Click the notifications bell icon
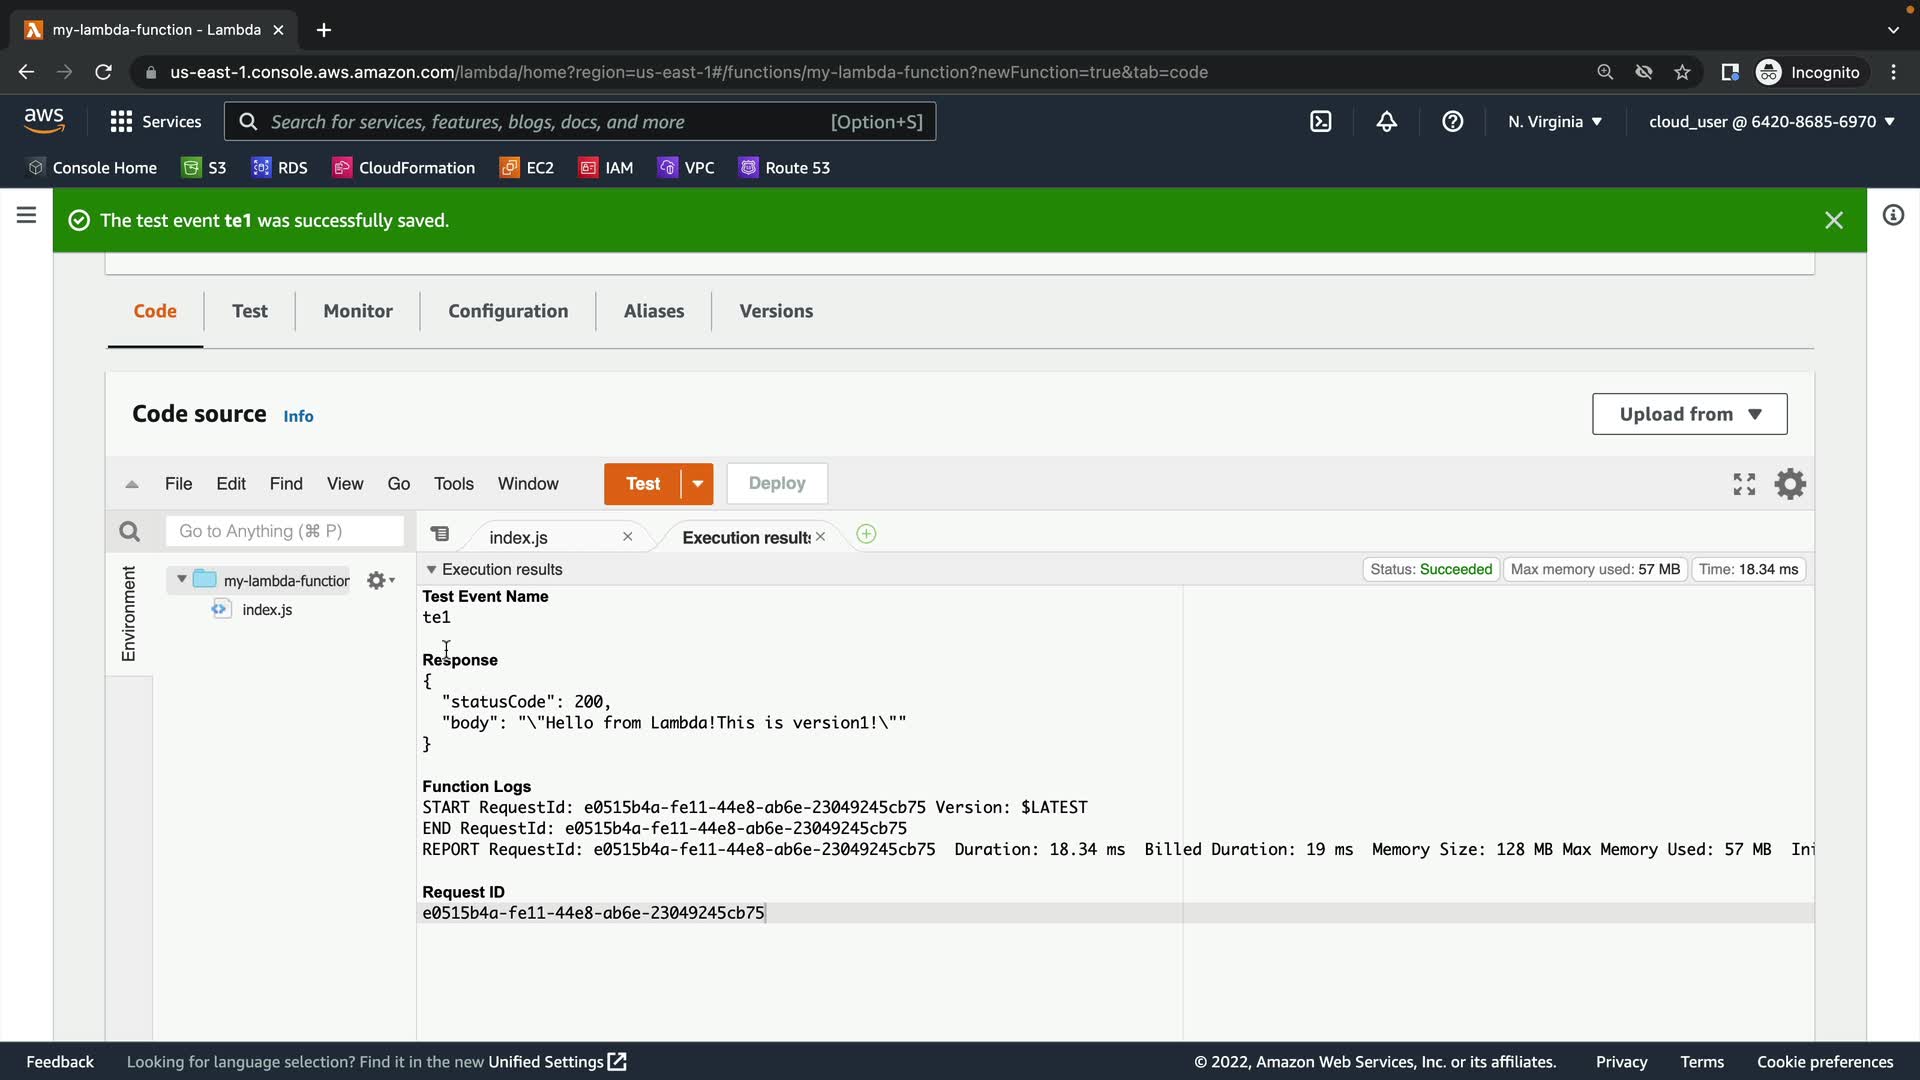Viewport: 1920px width, 1080px height. [1387, 121]
